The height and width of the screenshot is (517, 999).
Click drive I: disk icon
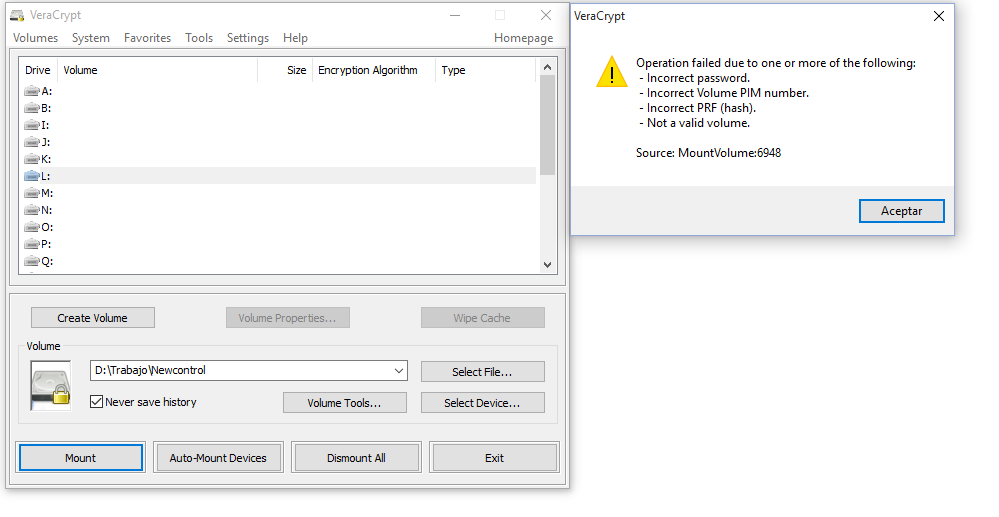coord(32,125)
